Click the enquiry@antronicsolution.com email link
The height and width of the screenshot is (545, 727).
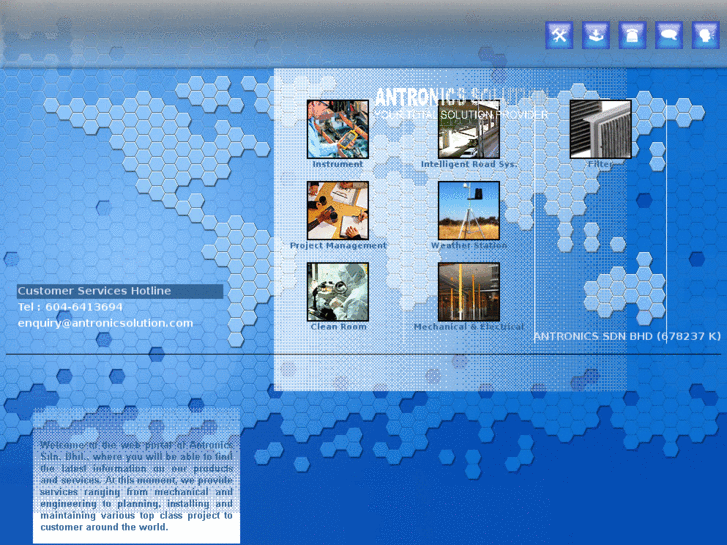click(x=105, y=323)
